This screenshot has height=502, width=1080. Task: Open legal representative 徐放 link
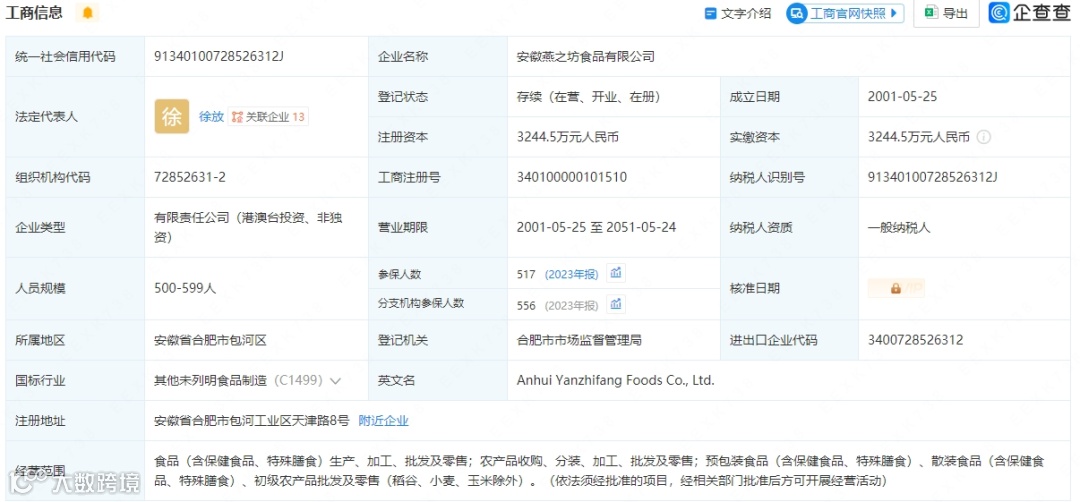click(x=211, y=117)
